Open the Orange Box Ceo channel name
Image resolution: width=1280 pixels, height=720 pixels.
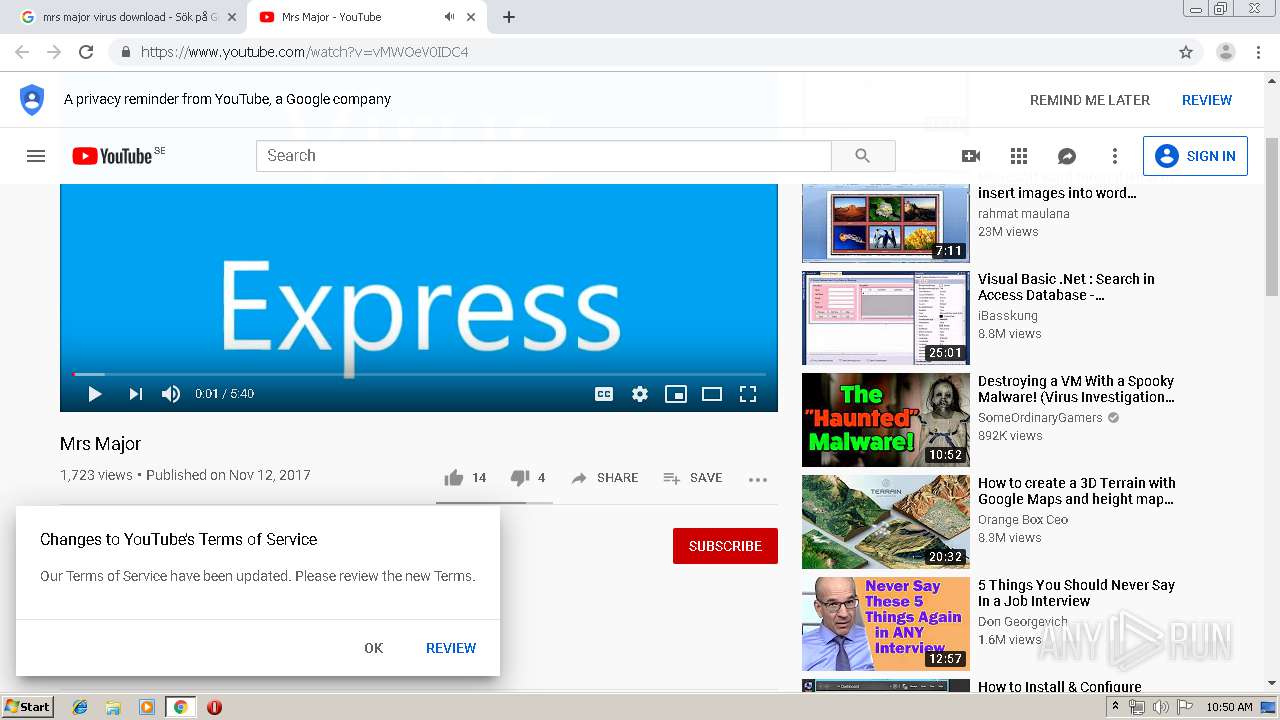coord(1023,520)
